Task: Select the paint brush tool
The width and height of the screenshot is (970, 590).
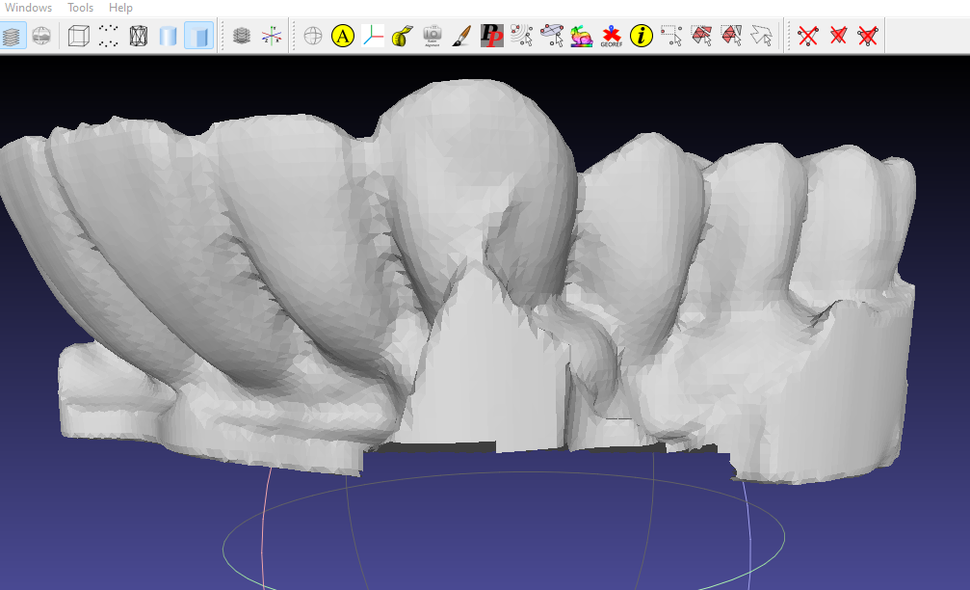Action: point(463,35)
